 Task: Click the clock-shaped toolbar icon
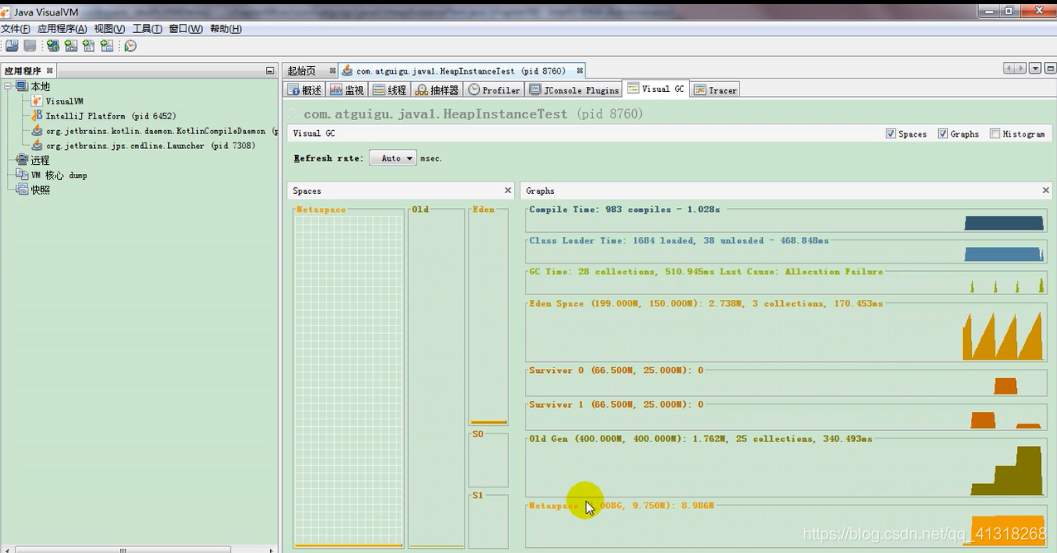[131, 46]
